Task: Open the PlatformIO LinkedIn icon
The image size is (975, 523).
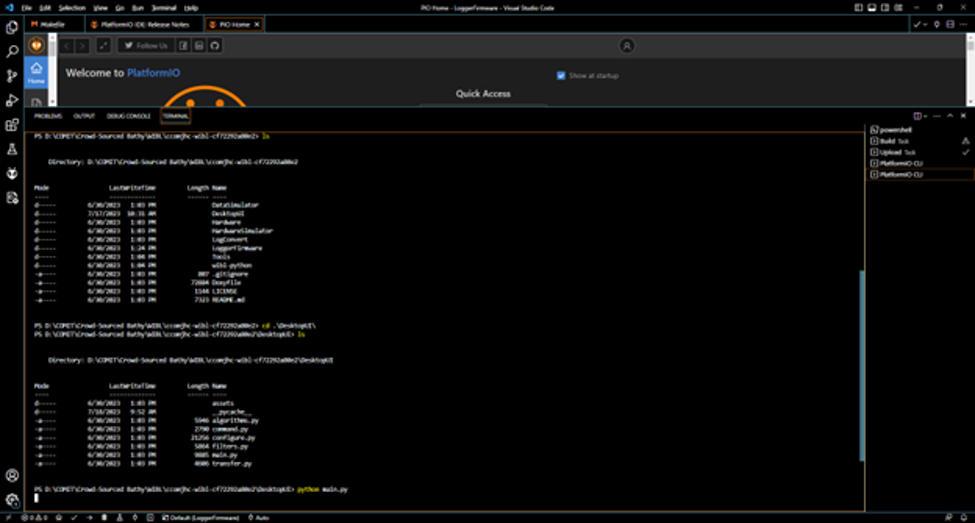Action: (x=199, y=45)
